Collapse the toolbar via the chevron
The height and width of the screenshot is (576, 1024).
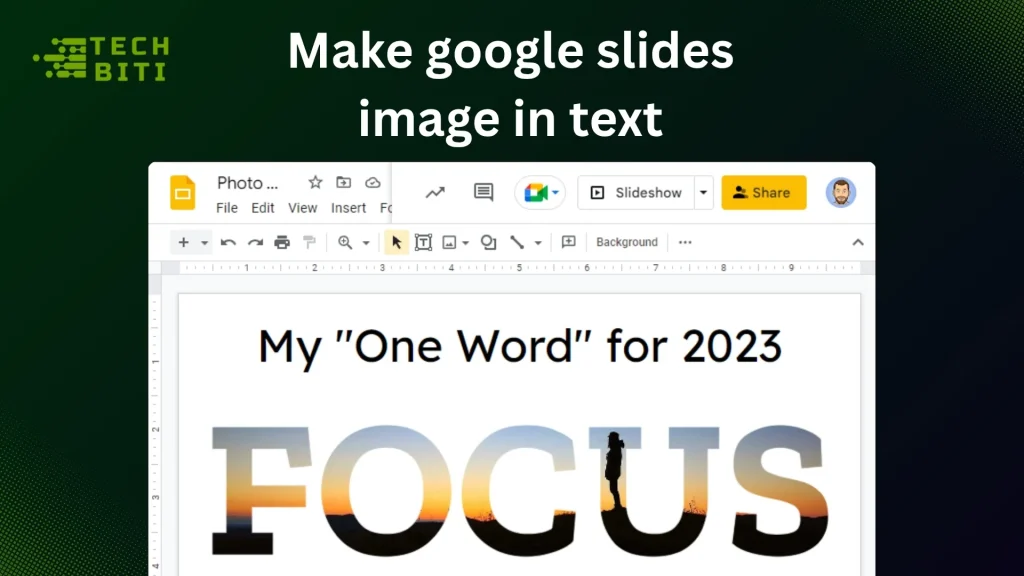point(857,242)
